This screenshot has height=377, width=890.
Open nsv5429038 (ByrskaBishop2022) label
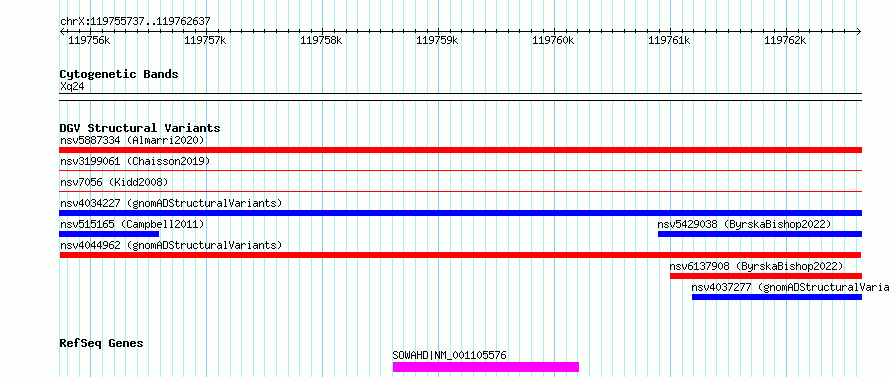point(744,224)
